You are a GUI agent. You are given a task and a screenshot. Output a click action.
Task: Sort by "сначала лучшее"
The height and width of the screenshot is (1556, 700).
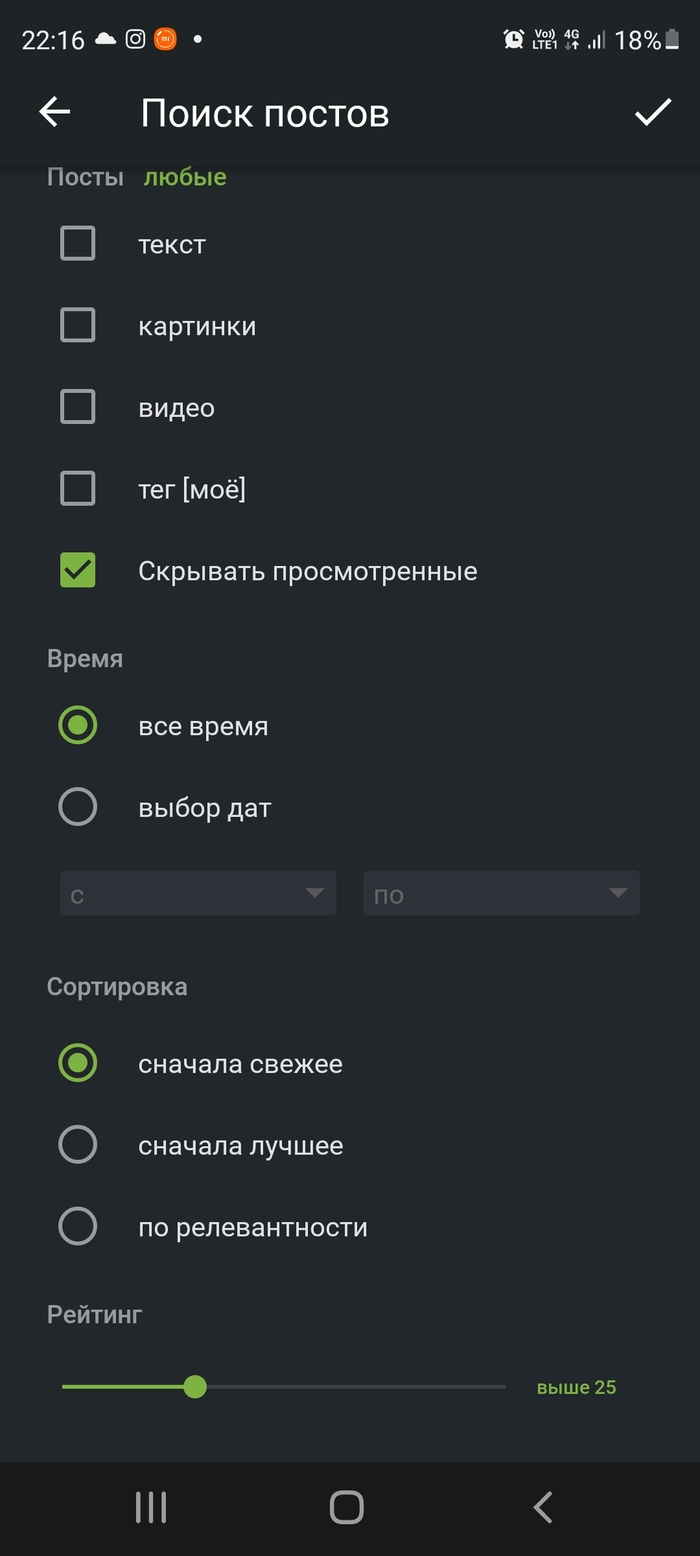pyautogui.click(x=78, y=1145)
